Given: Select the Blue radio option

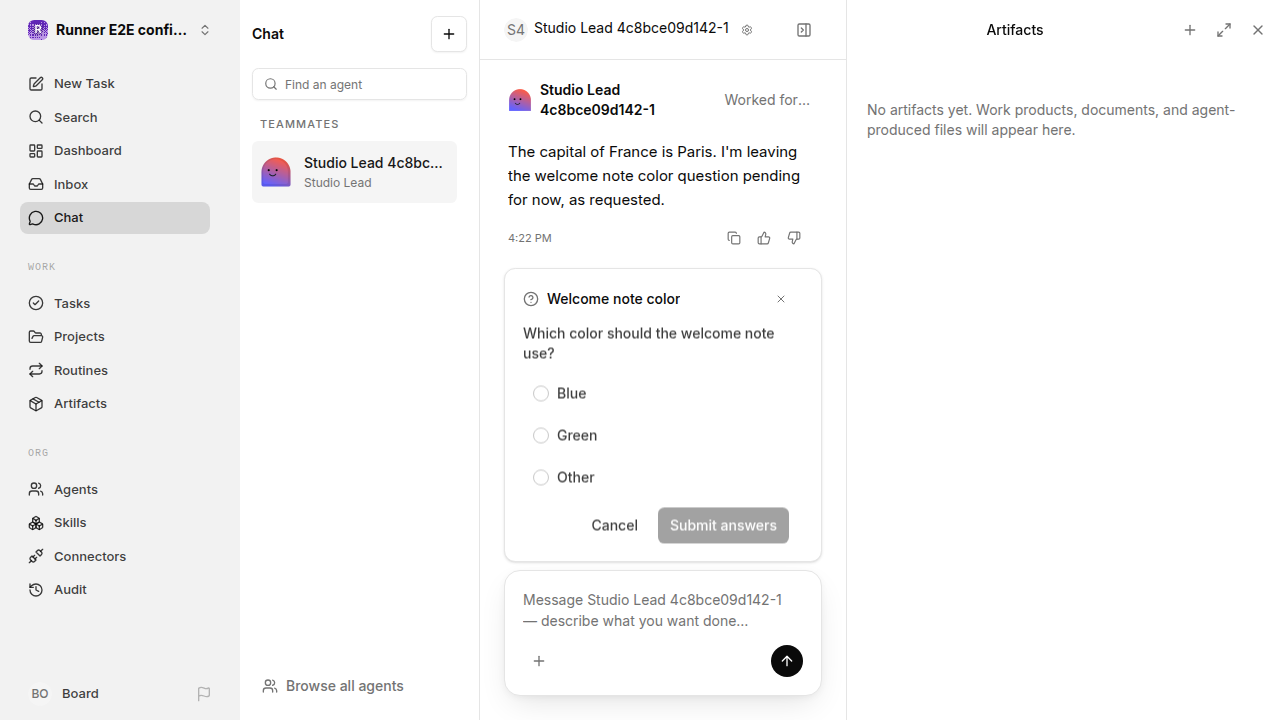Looking at the screenshot, I should [x=541, y=394].
